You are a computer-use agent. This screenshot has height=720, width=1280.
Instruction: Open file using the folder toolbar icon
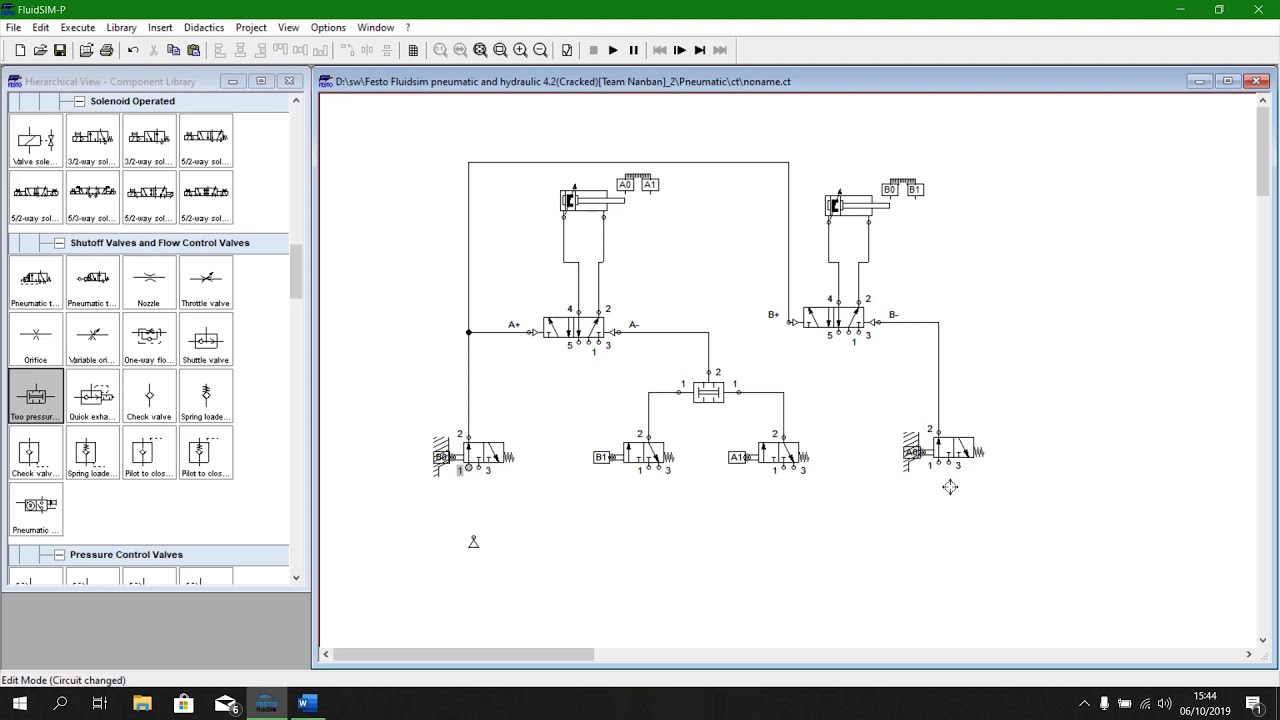(40, 50)
